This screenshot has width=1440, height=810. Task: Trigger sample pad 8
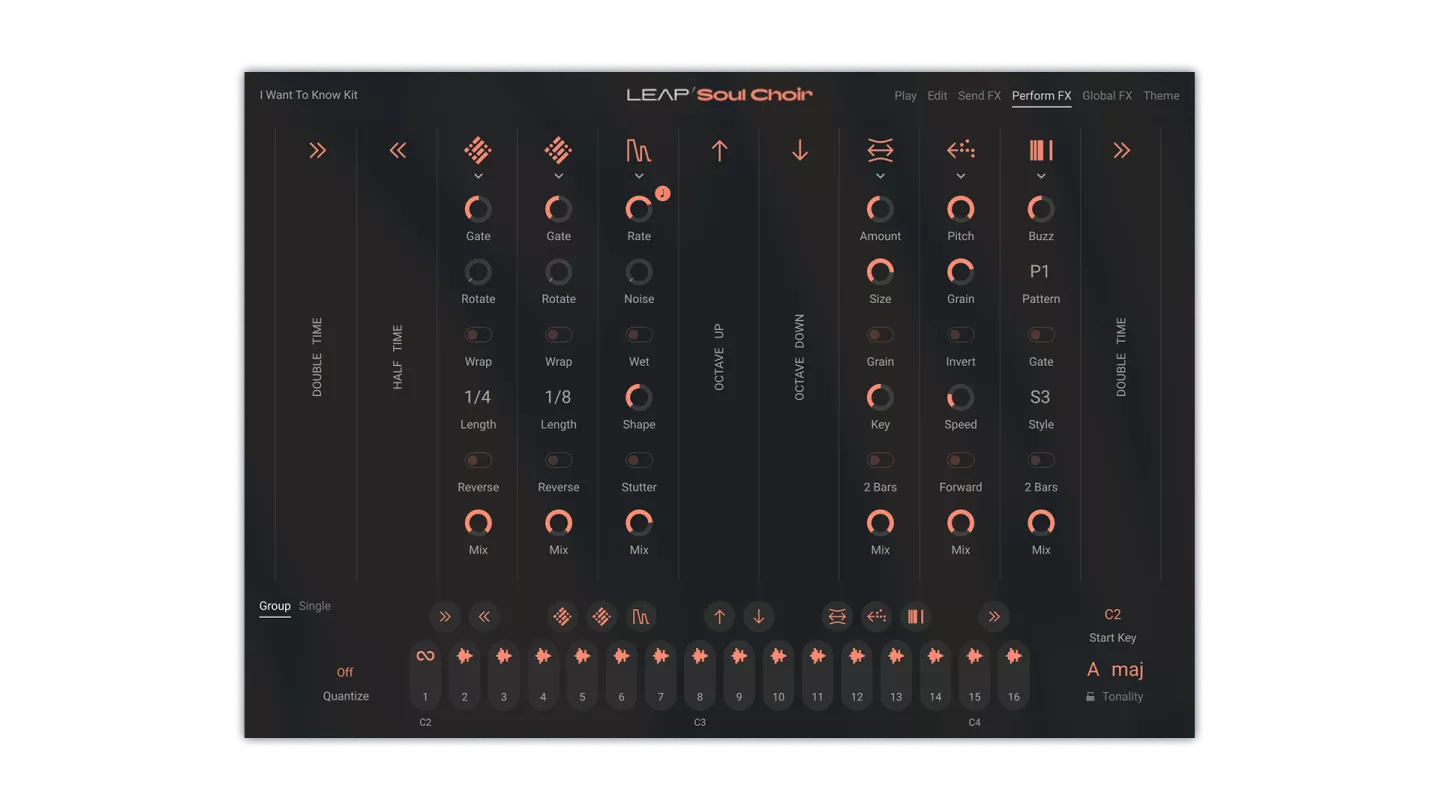pyautogui.click(x=700, y=675)
